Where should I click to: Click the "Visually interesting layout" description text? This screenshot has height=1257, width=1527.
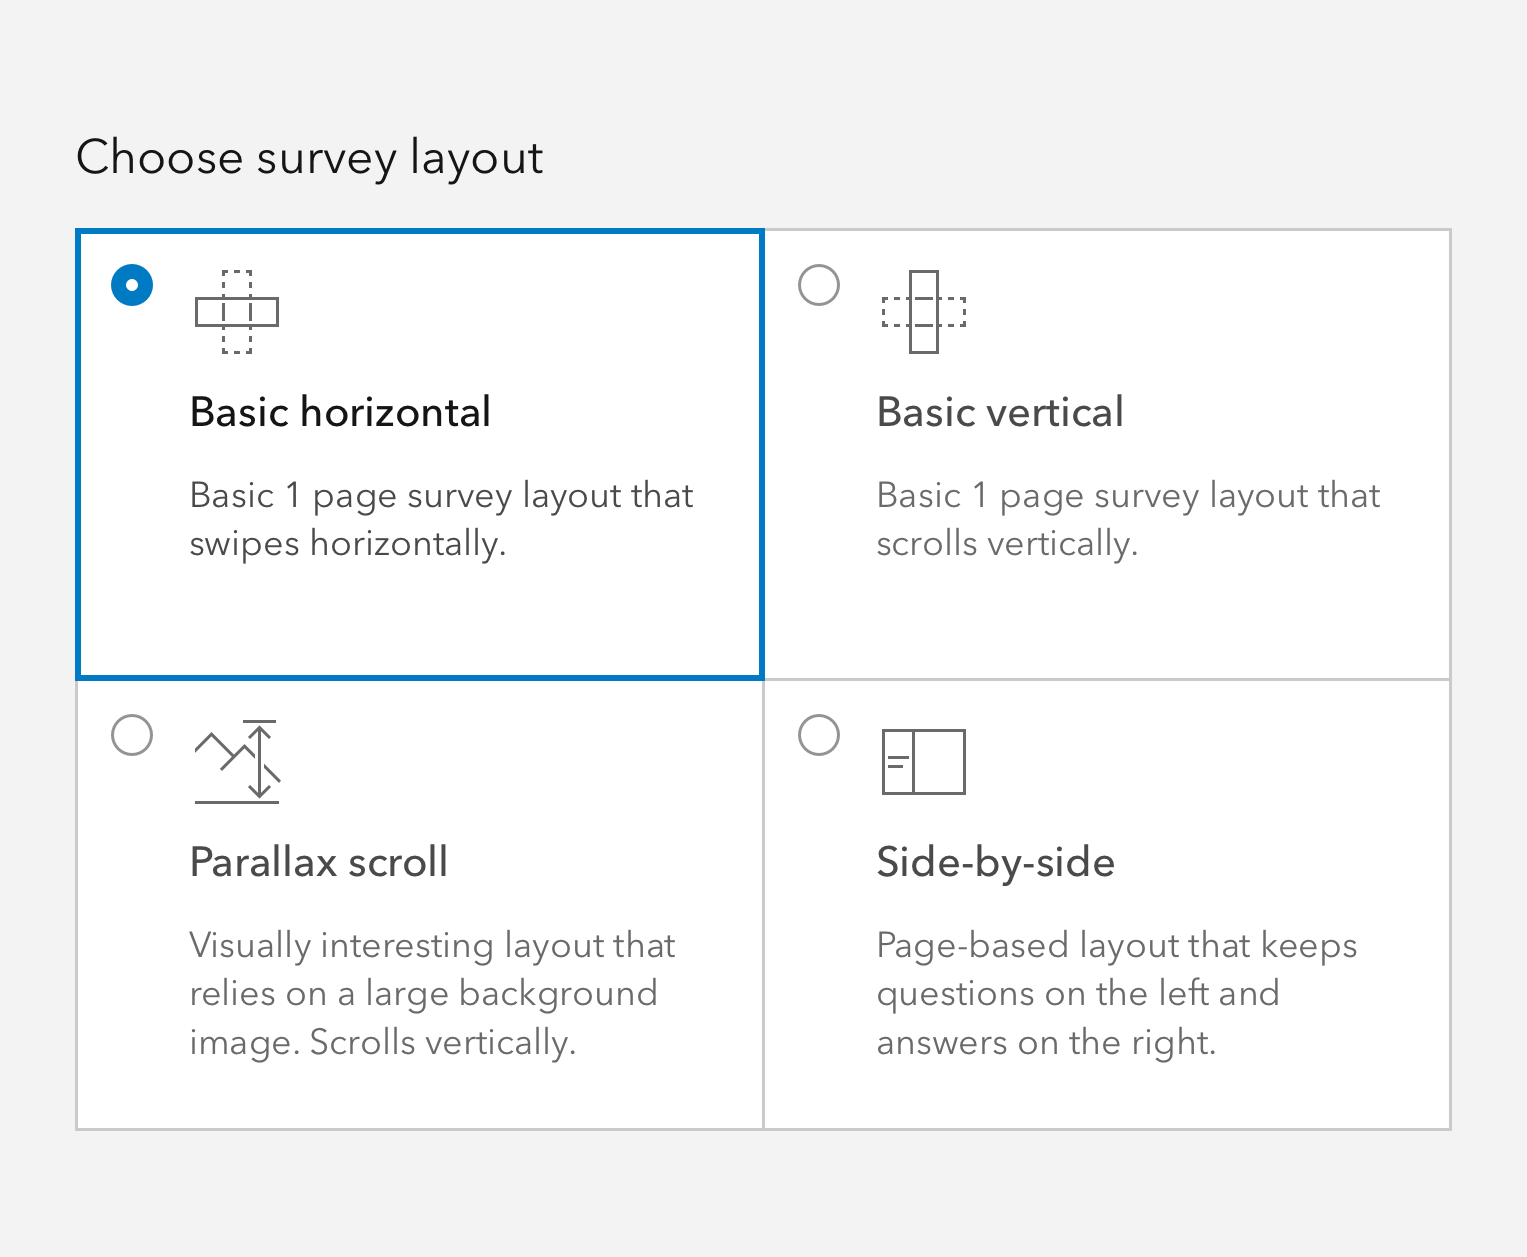coord(432,945)
